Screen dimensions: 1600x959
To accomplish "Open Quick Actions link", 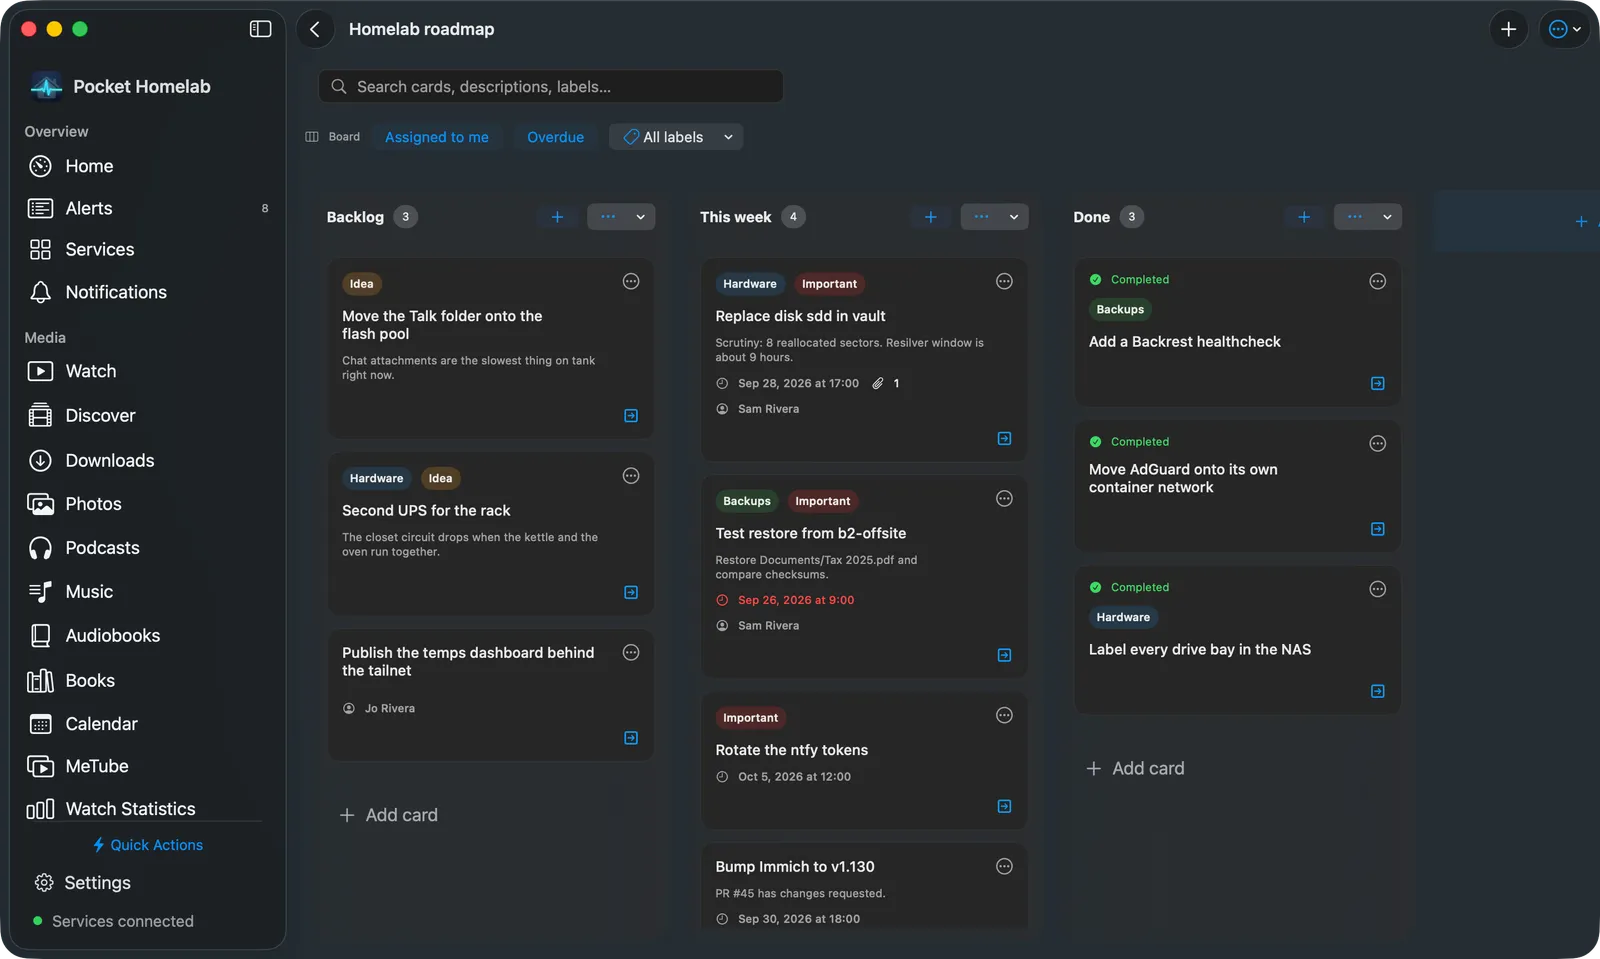I will tap(147, 845).
